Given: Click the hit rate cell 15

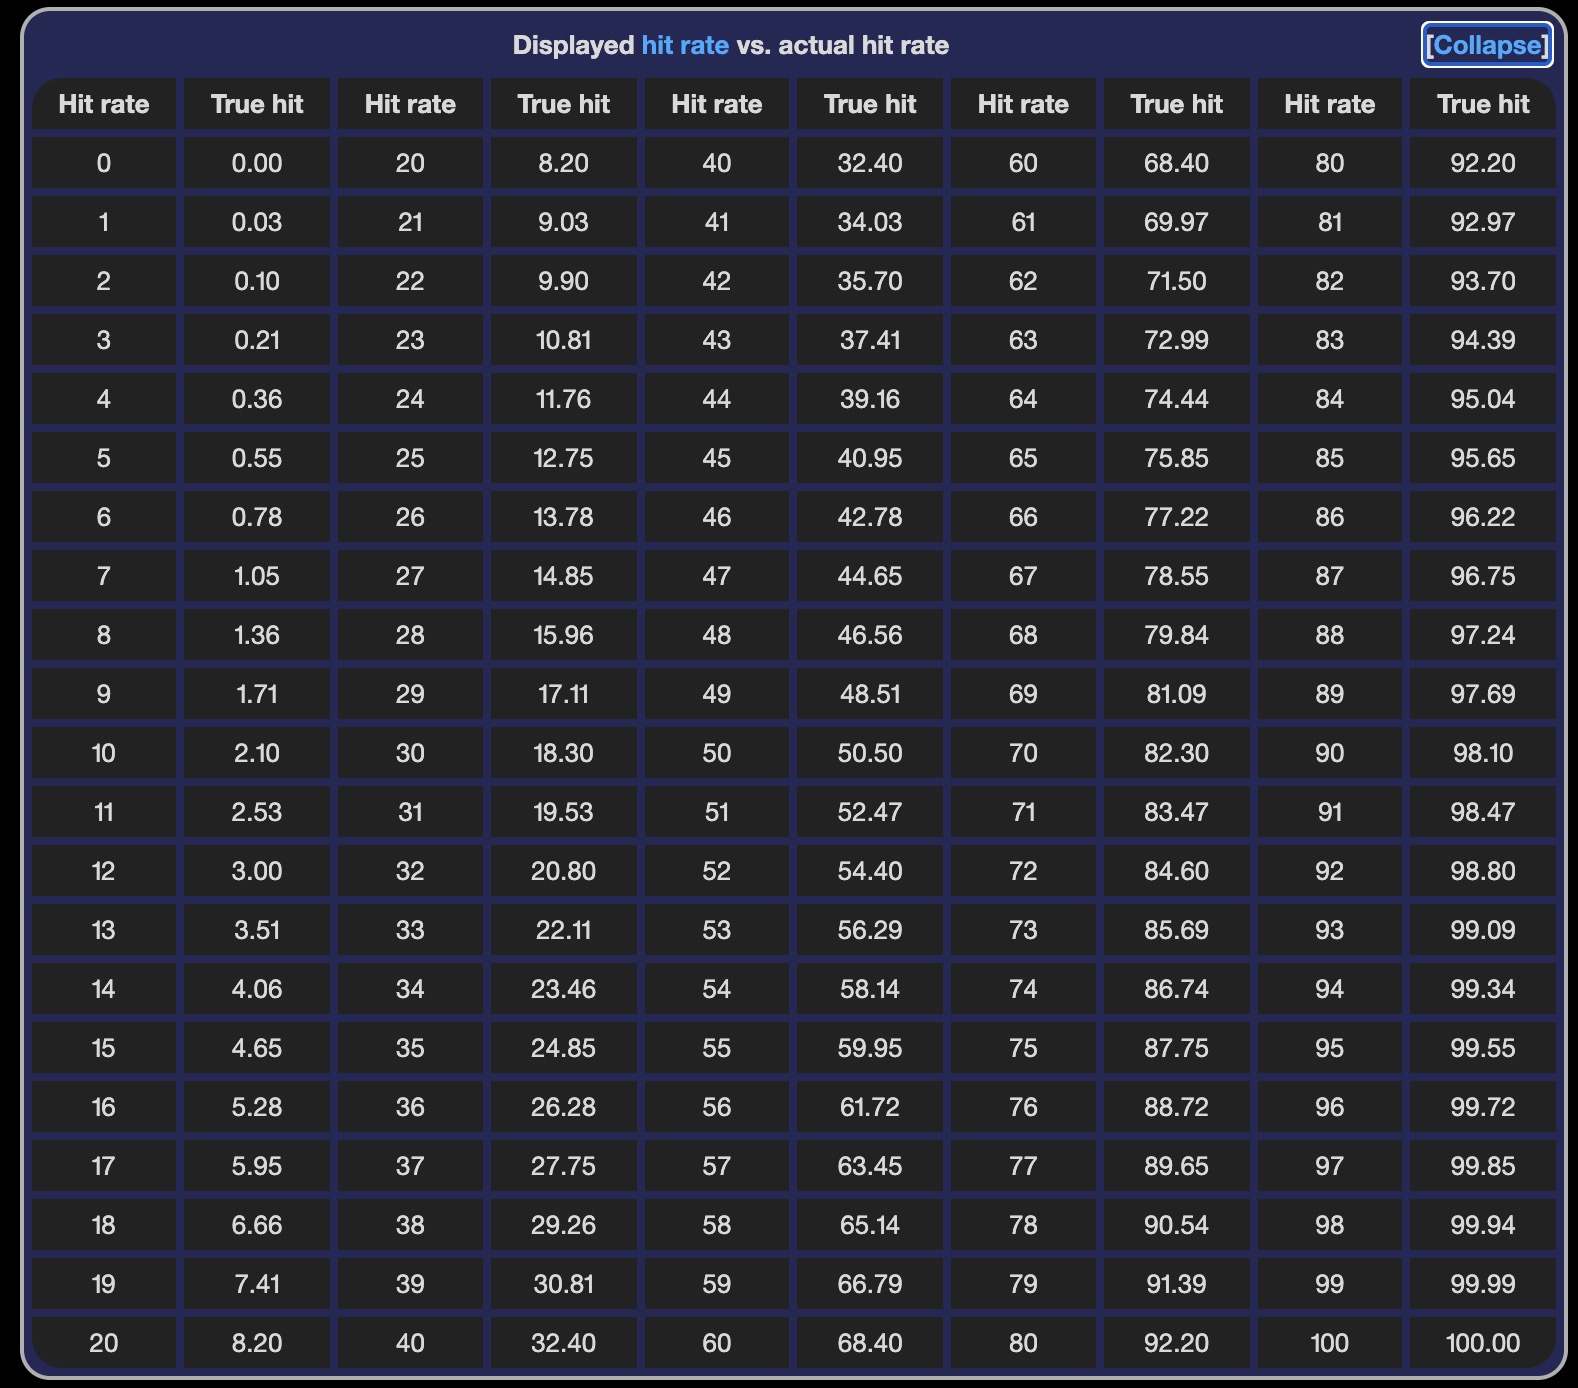Looking at the screenshot, I should tap(104, 1048).
